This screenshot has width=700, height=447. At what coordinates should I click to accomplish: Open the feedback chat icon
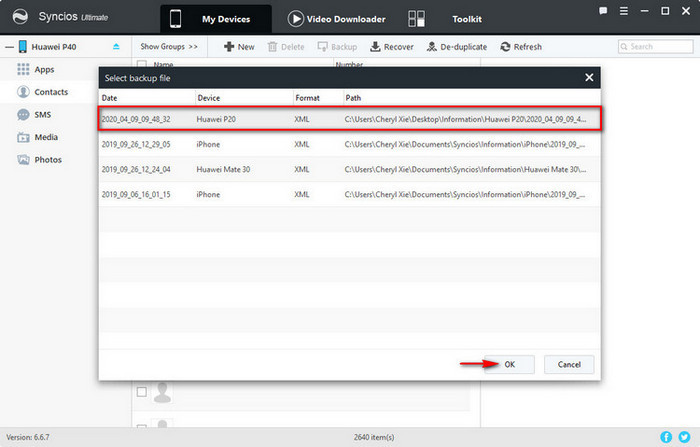[603, 11]
